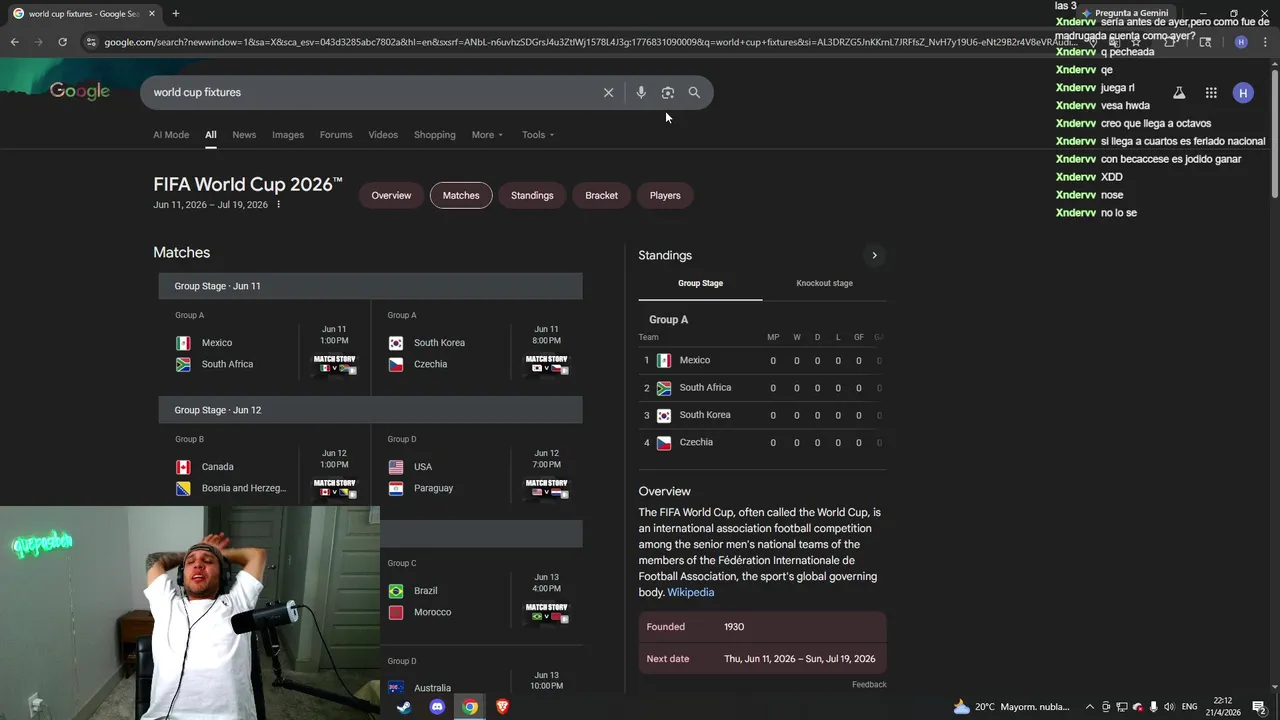This screenshot has width=1280, height=720.
Task: Open a new Chrome tab
Action: (176, 14)
